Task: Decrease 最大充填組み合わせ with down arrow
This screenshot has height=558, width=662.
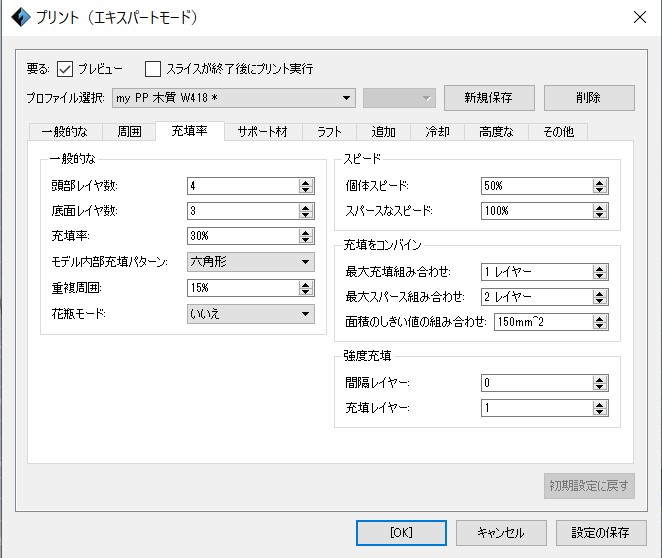Action: 600,276
